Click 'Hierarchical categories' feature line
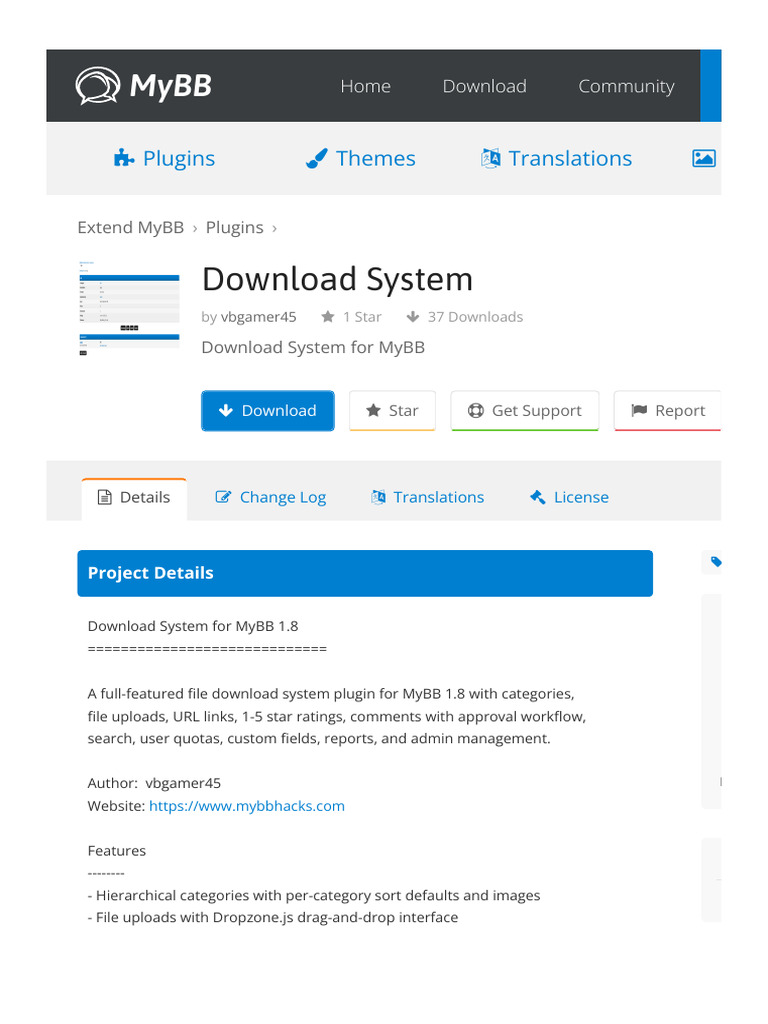The height and width of the screenshot is (1024, 768). click(x=314, y=895)
